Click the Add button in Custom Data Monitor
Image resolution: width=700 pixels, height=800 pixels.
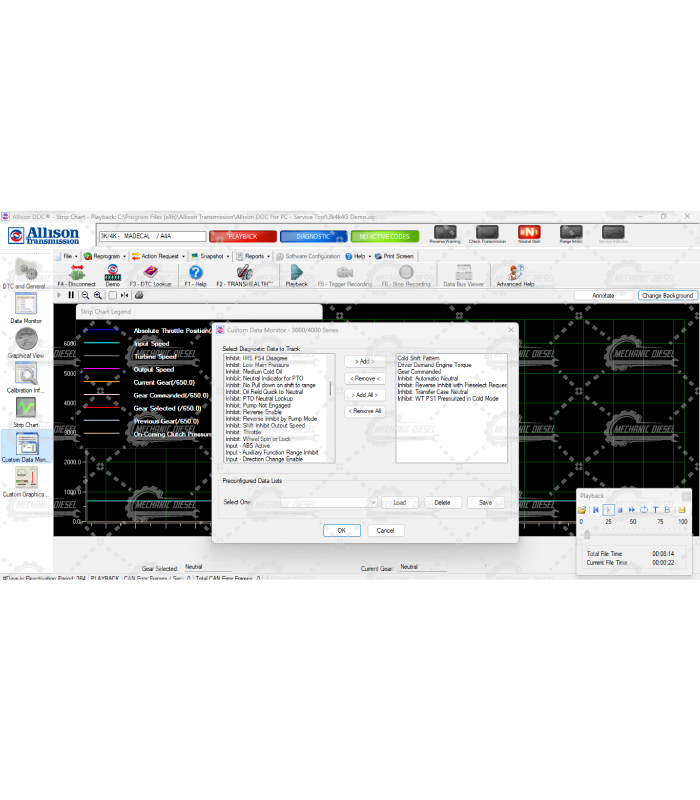point(364,361)
